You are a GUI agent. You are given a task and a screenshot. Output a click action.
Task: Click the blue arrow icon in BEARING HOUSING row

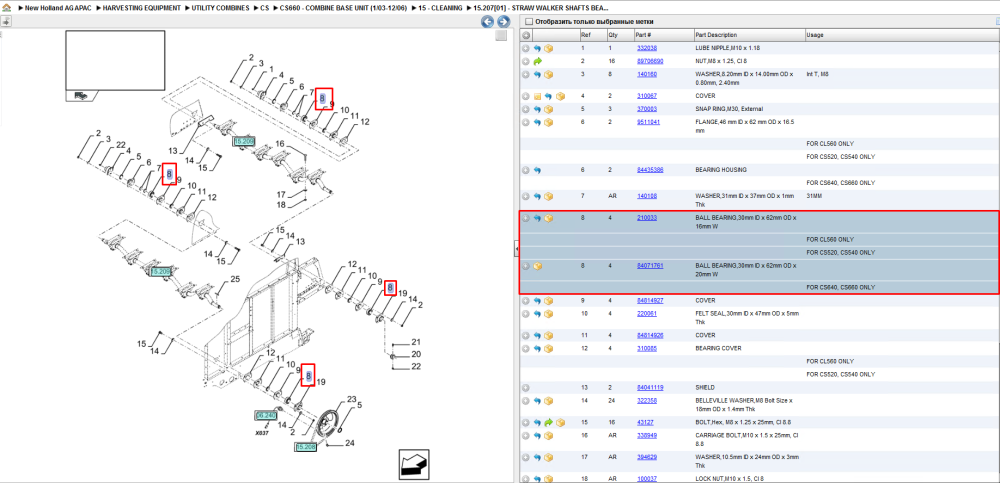point(537,170)
